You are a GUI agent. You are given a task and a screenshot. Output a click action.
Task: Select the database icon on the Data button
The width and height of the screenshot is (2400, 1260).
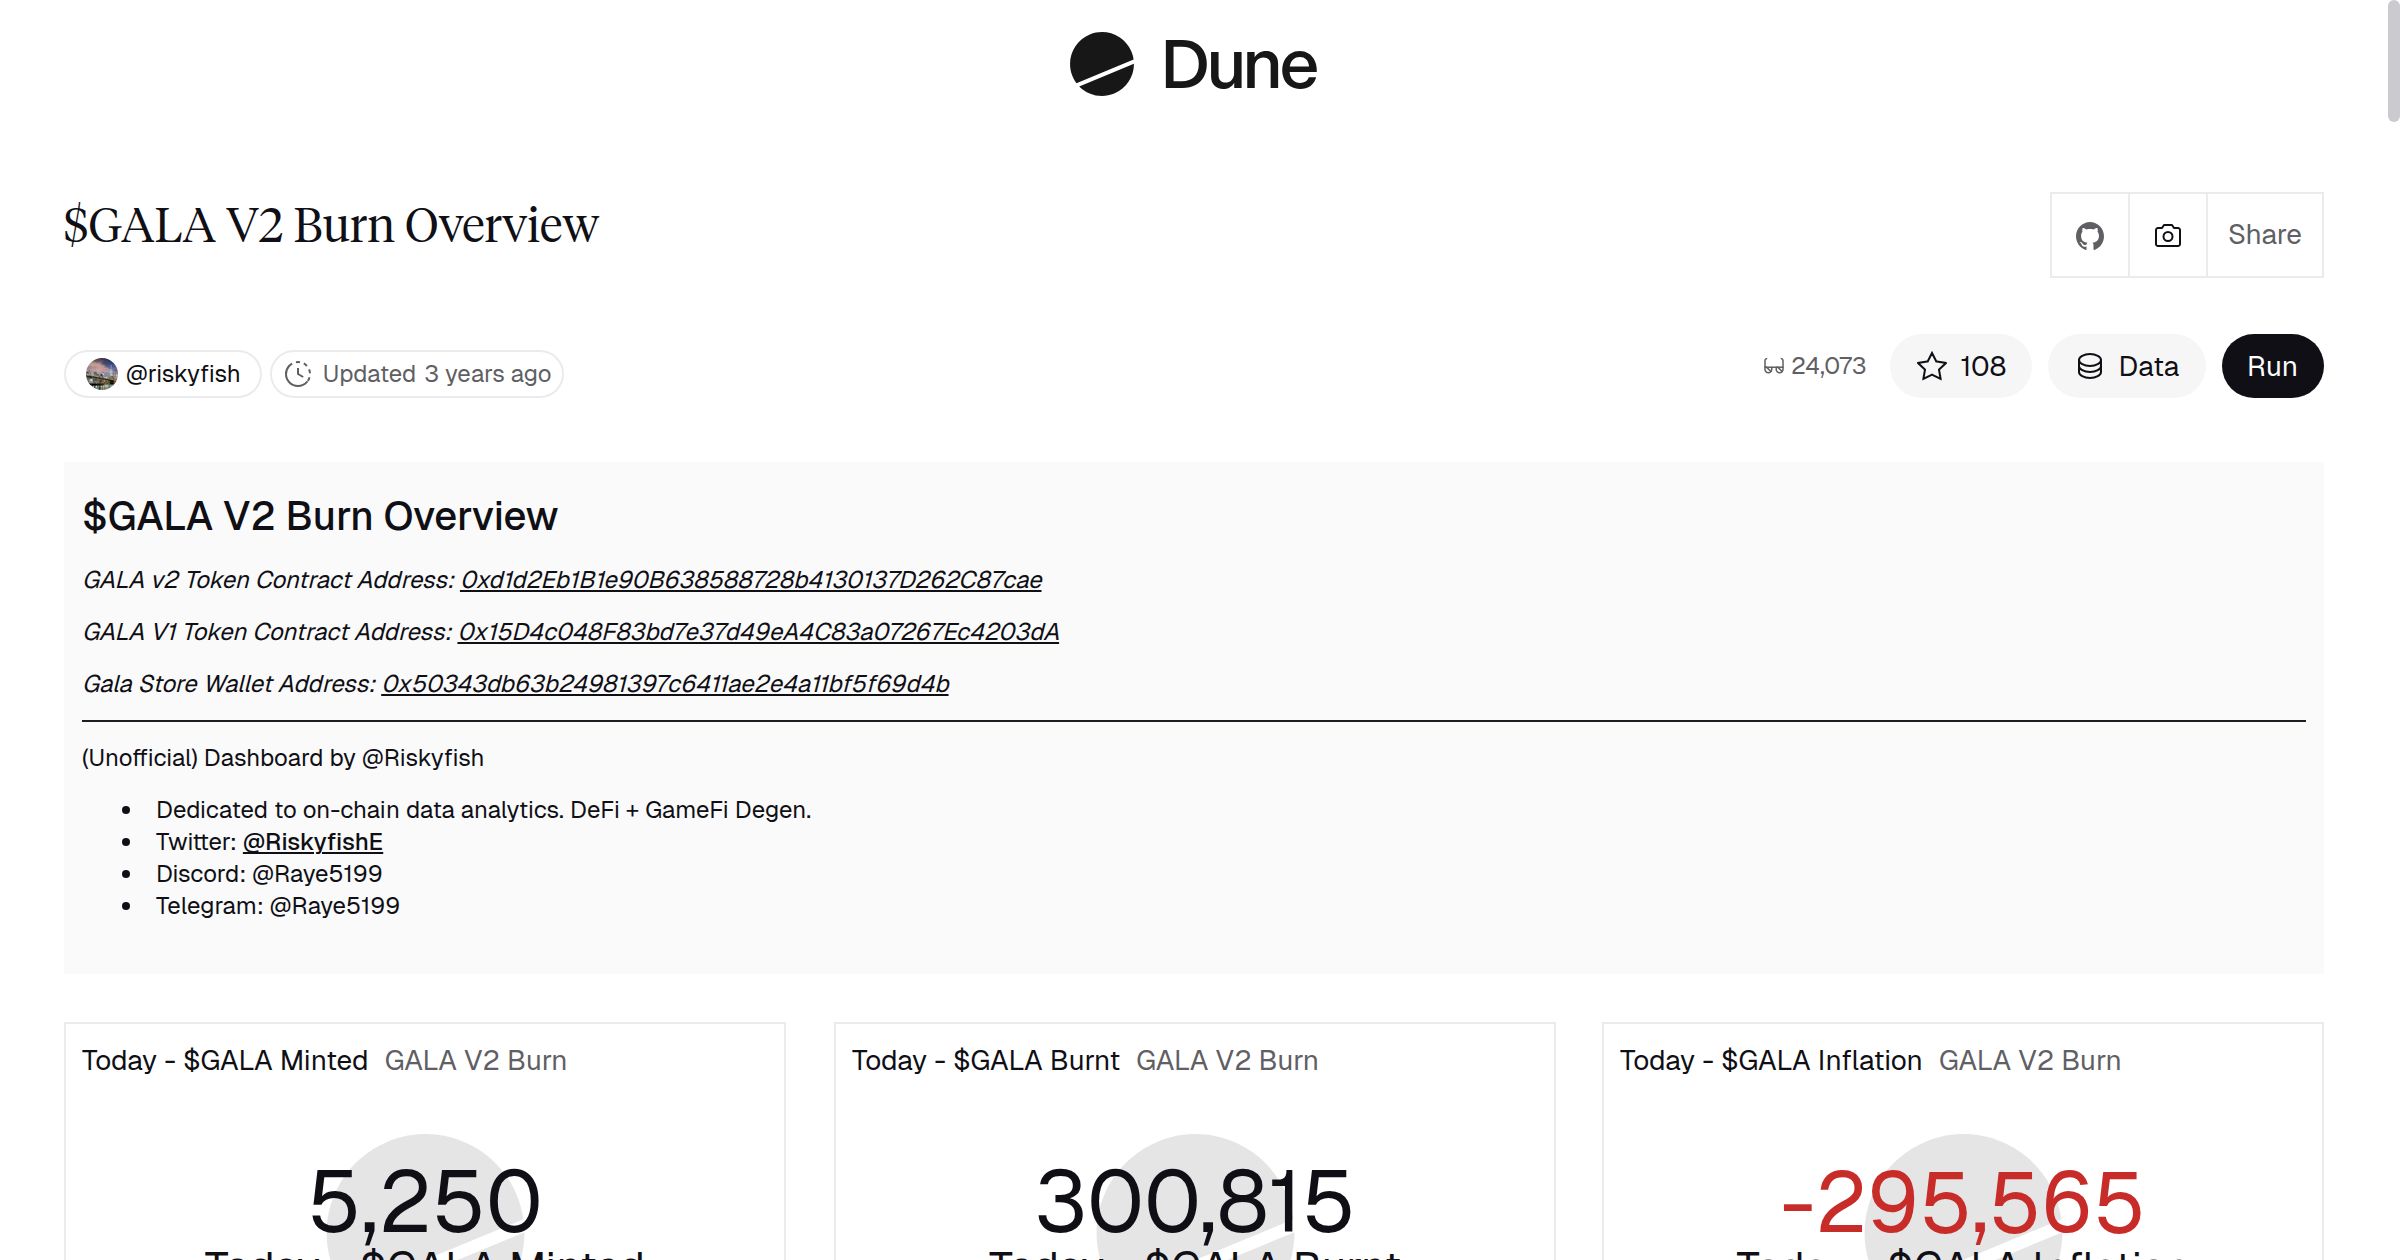[x=2090, y=366]
